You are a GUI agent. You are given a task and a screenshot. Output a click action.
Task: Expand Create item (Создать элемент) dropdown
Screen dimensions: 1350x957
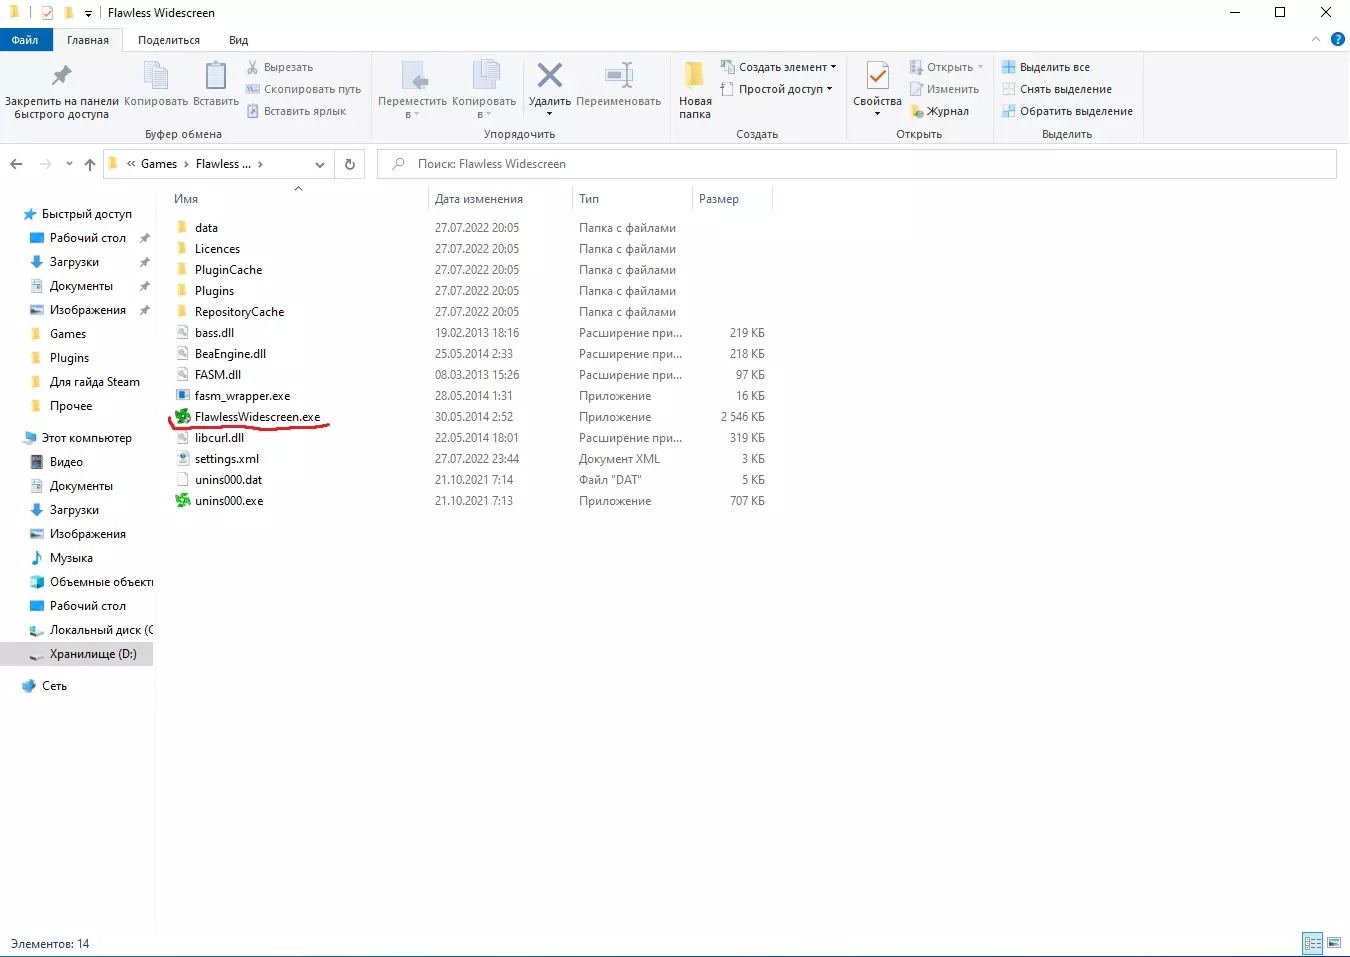[779, 67]
